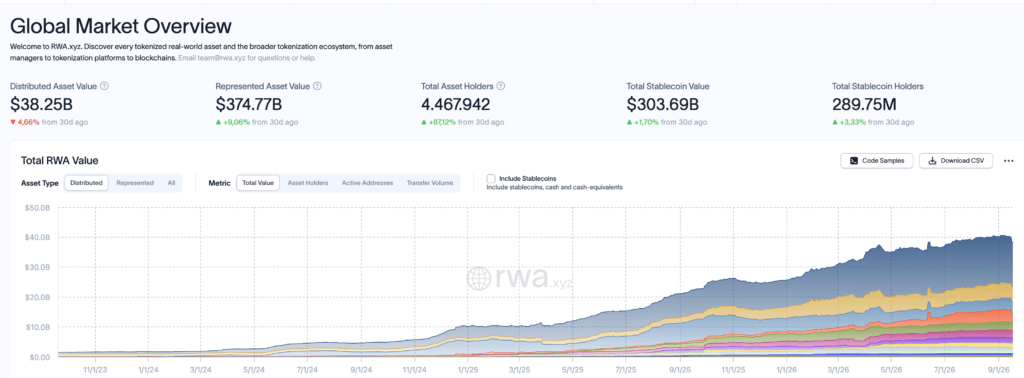Click the $38.25B distributed asset value
This screenshot has width=1024, height=378.
click(42, 104)
